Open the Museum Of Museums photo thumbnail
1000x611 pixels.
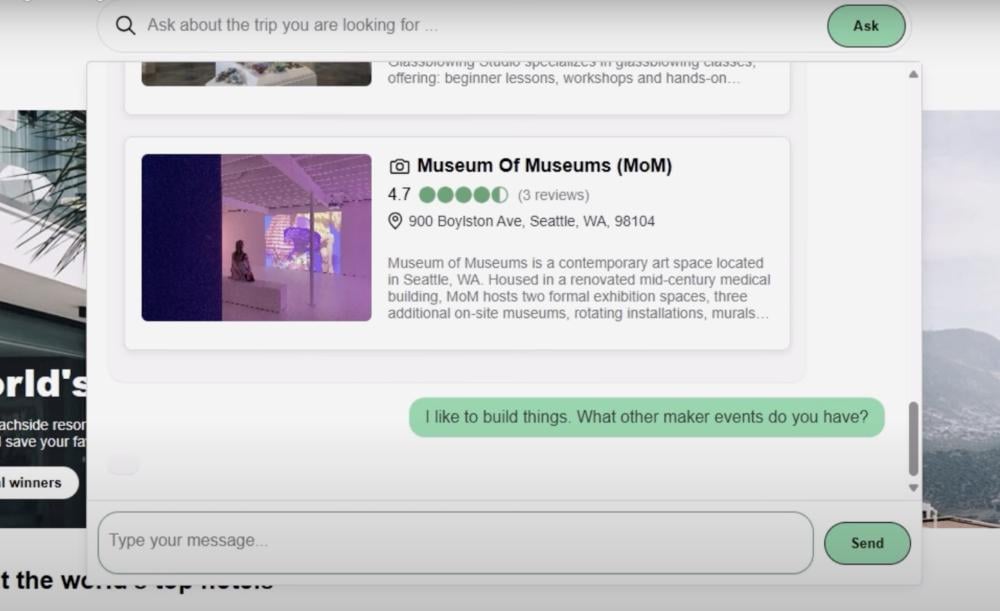click(256, 237)
